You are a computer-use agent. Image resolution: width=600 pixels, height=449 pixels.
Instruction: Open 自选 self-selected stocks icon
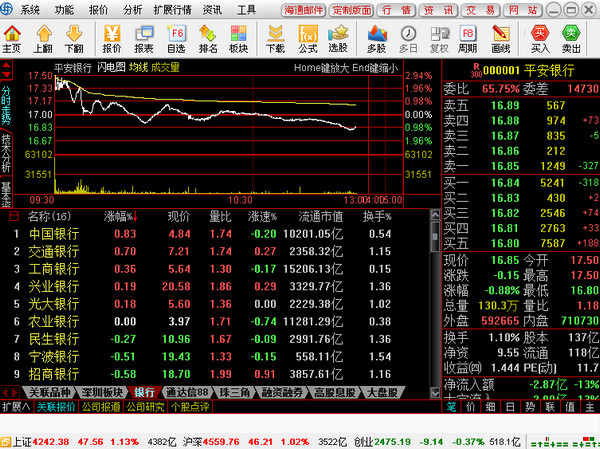click(x=176, y=40)
